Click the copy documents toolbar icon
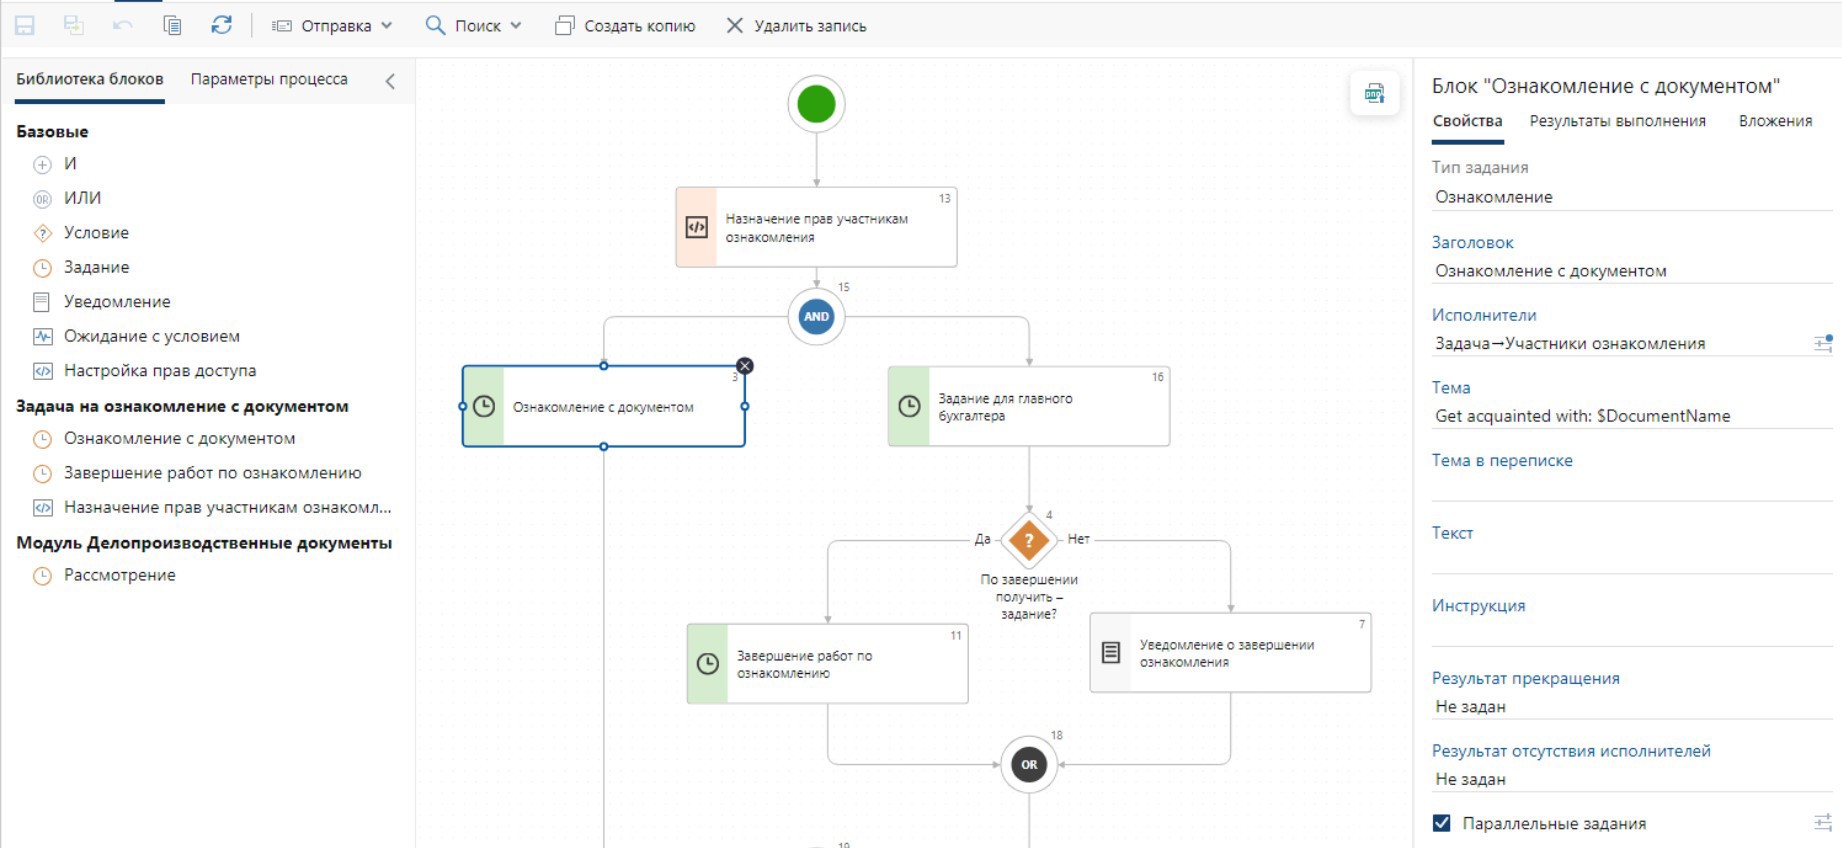This screenshot has height=848, width=1842. tap(172, 26)
